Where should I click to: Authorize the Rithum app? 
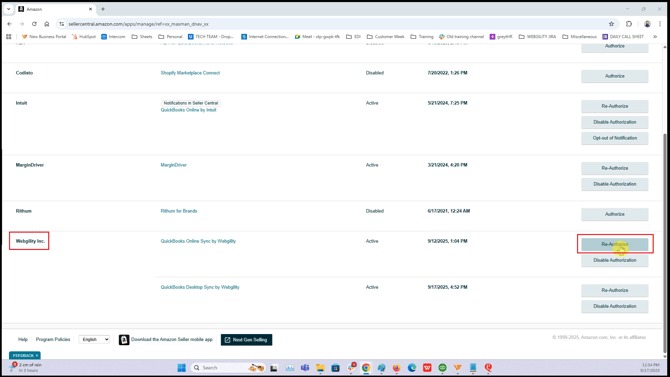point(614,214)
